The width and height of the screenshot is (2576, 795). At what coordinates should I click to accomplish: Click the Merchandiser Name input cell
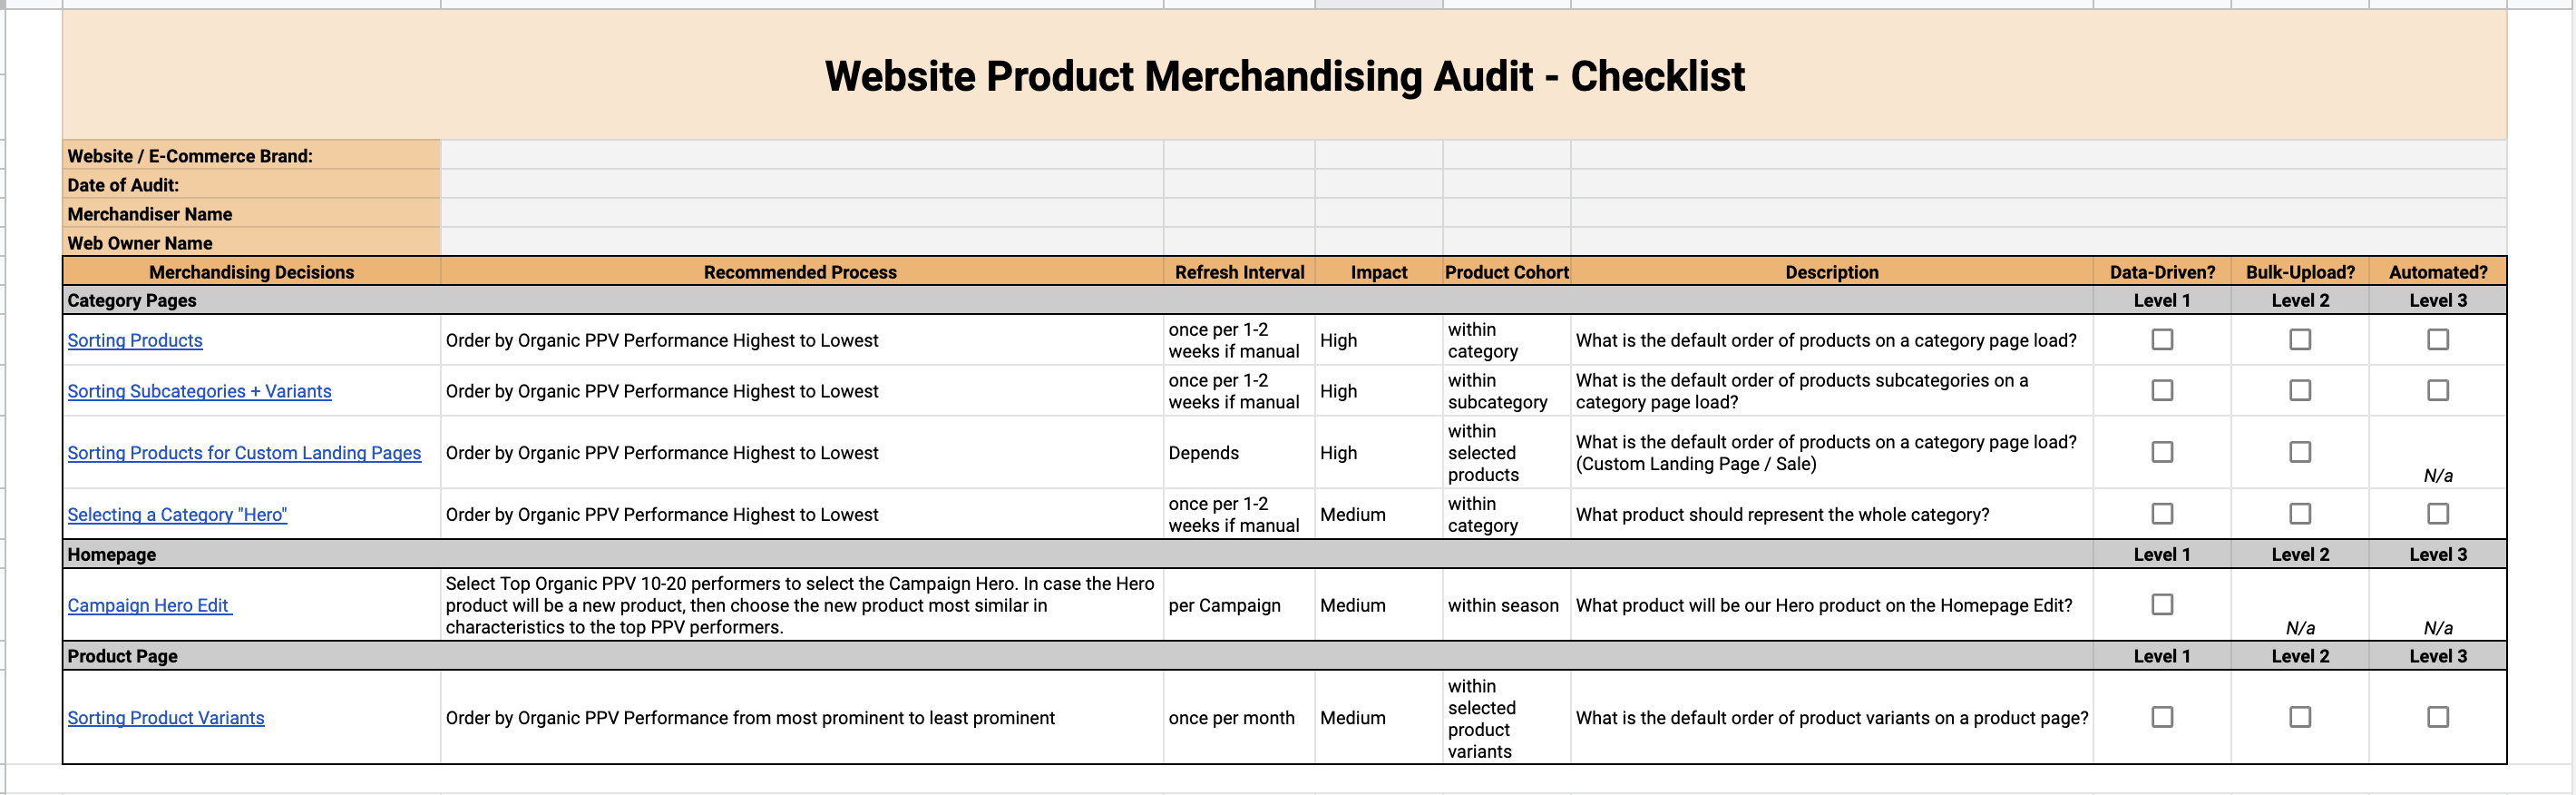[x=802, y=213]
